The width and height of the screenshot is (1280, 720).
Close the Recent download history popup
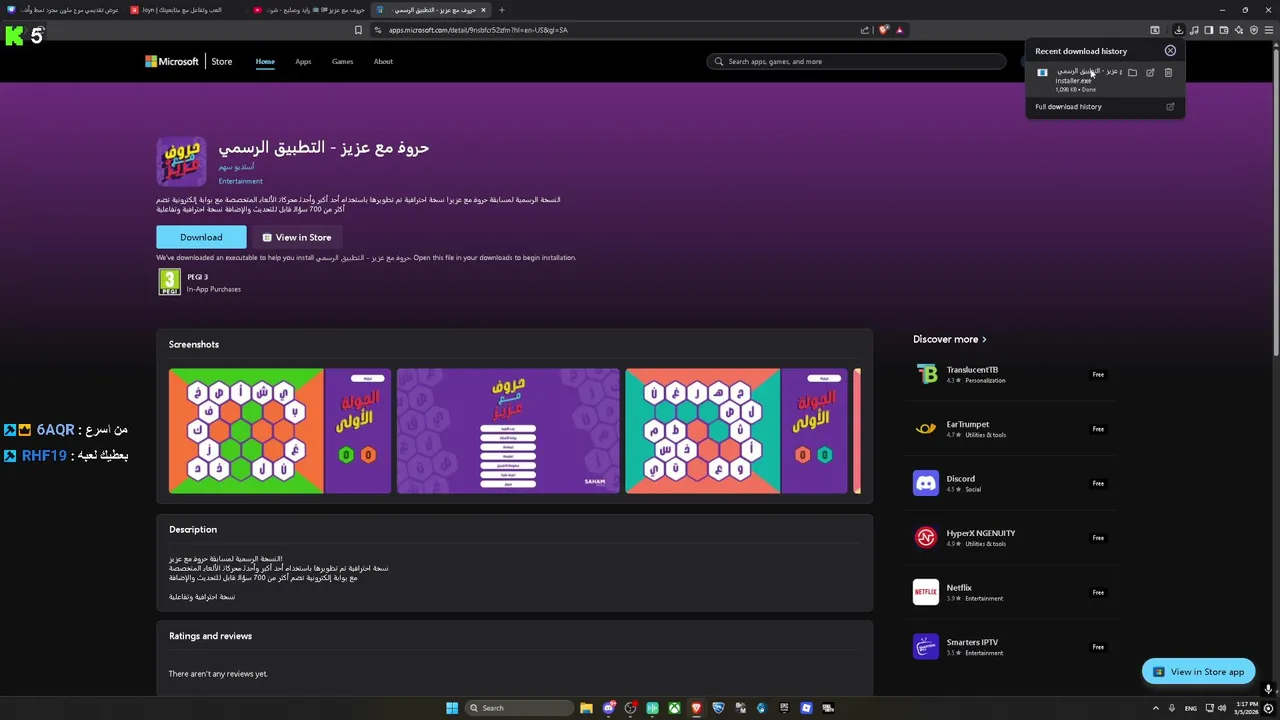1170,50
